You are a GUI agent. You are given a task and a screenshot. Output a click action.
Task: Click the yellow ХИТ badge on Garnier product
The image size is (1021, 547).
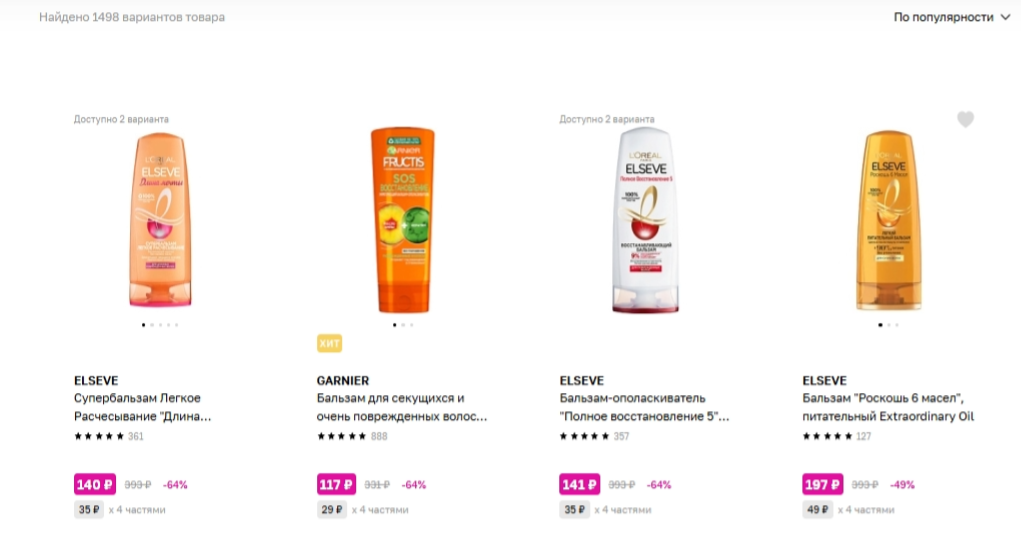[329, 343]
